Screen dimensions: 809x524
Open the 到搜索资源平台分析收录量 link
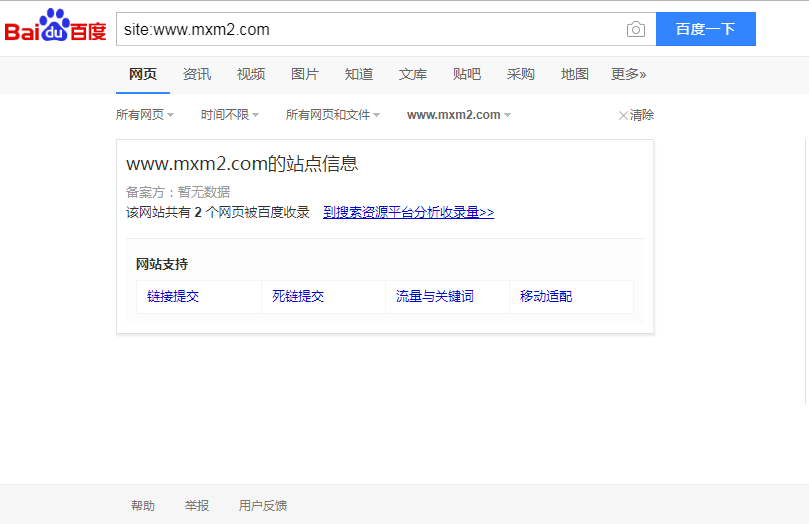coord(408,212)
